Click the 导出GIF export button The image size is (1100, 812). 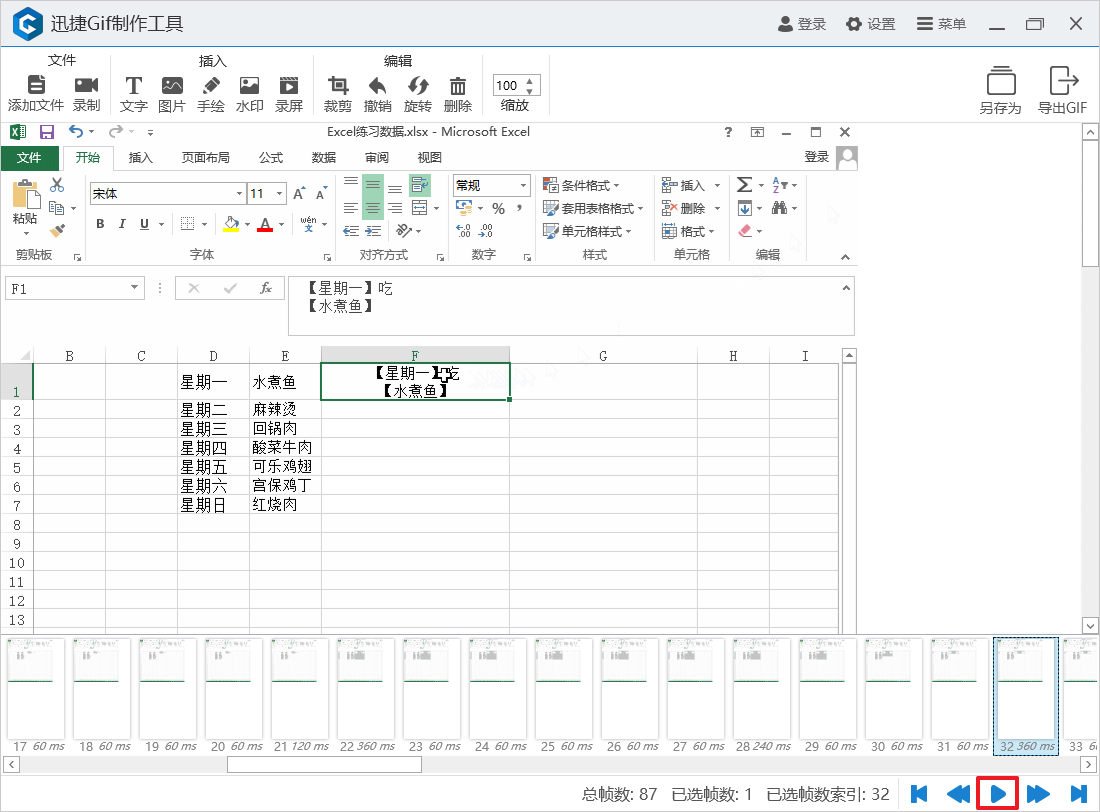(1063, 88)
